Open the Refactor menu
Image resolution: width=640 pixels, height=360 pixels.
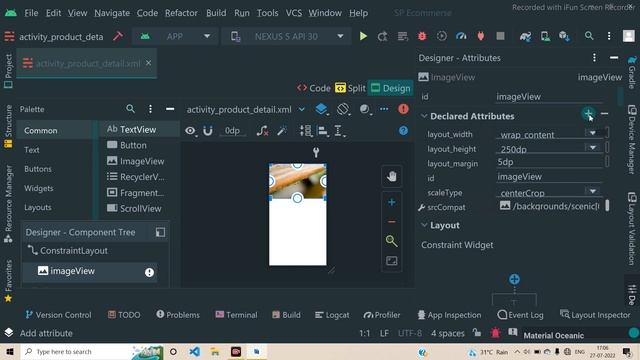pyautogui.click(x=181, y=13)
